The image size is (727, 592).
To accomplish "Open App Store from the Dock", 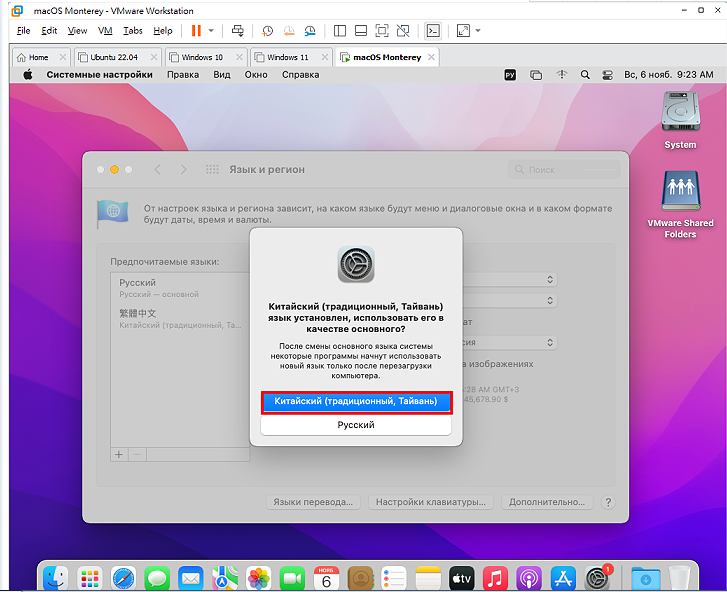I will 563,578.
